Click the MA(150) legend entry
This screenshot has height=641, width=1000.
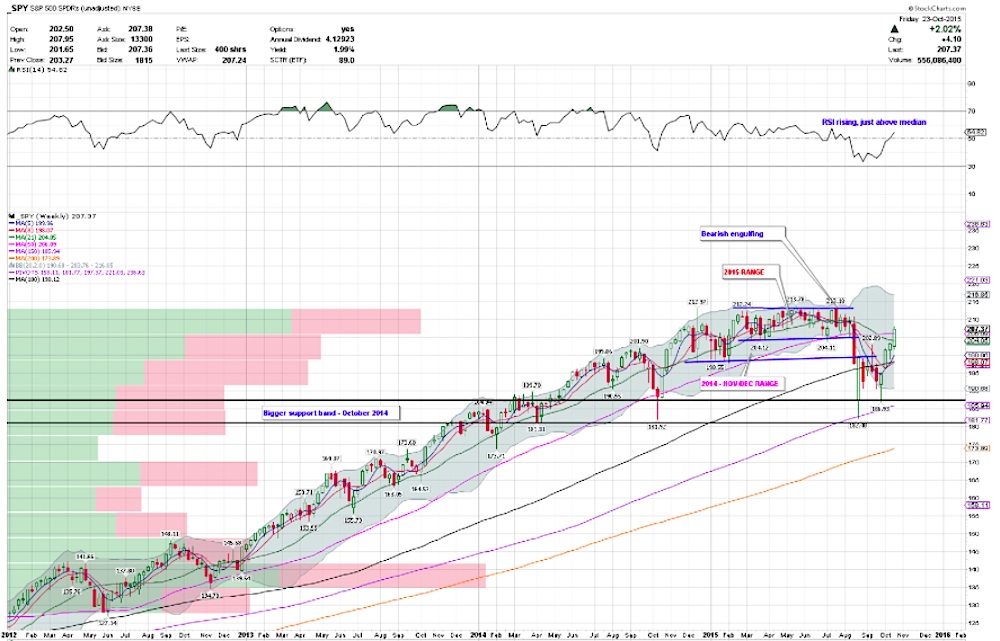34,251
